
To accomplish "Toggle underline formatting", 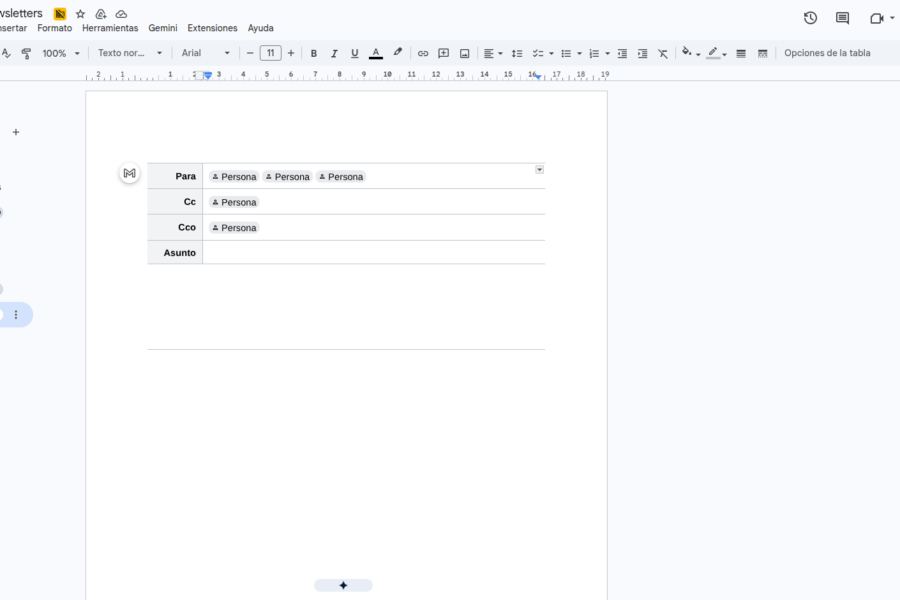I will pos(355,53).
